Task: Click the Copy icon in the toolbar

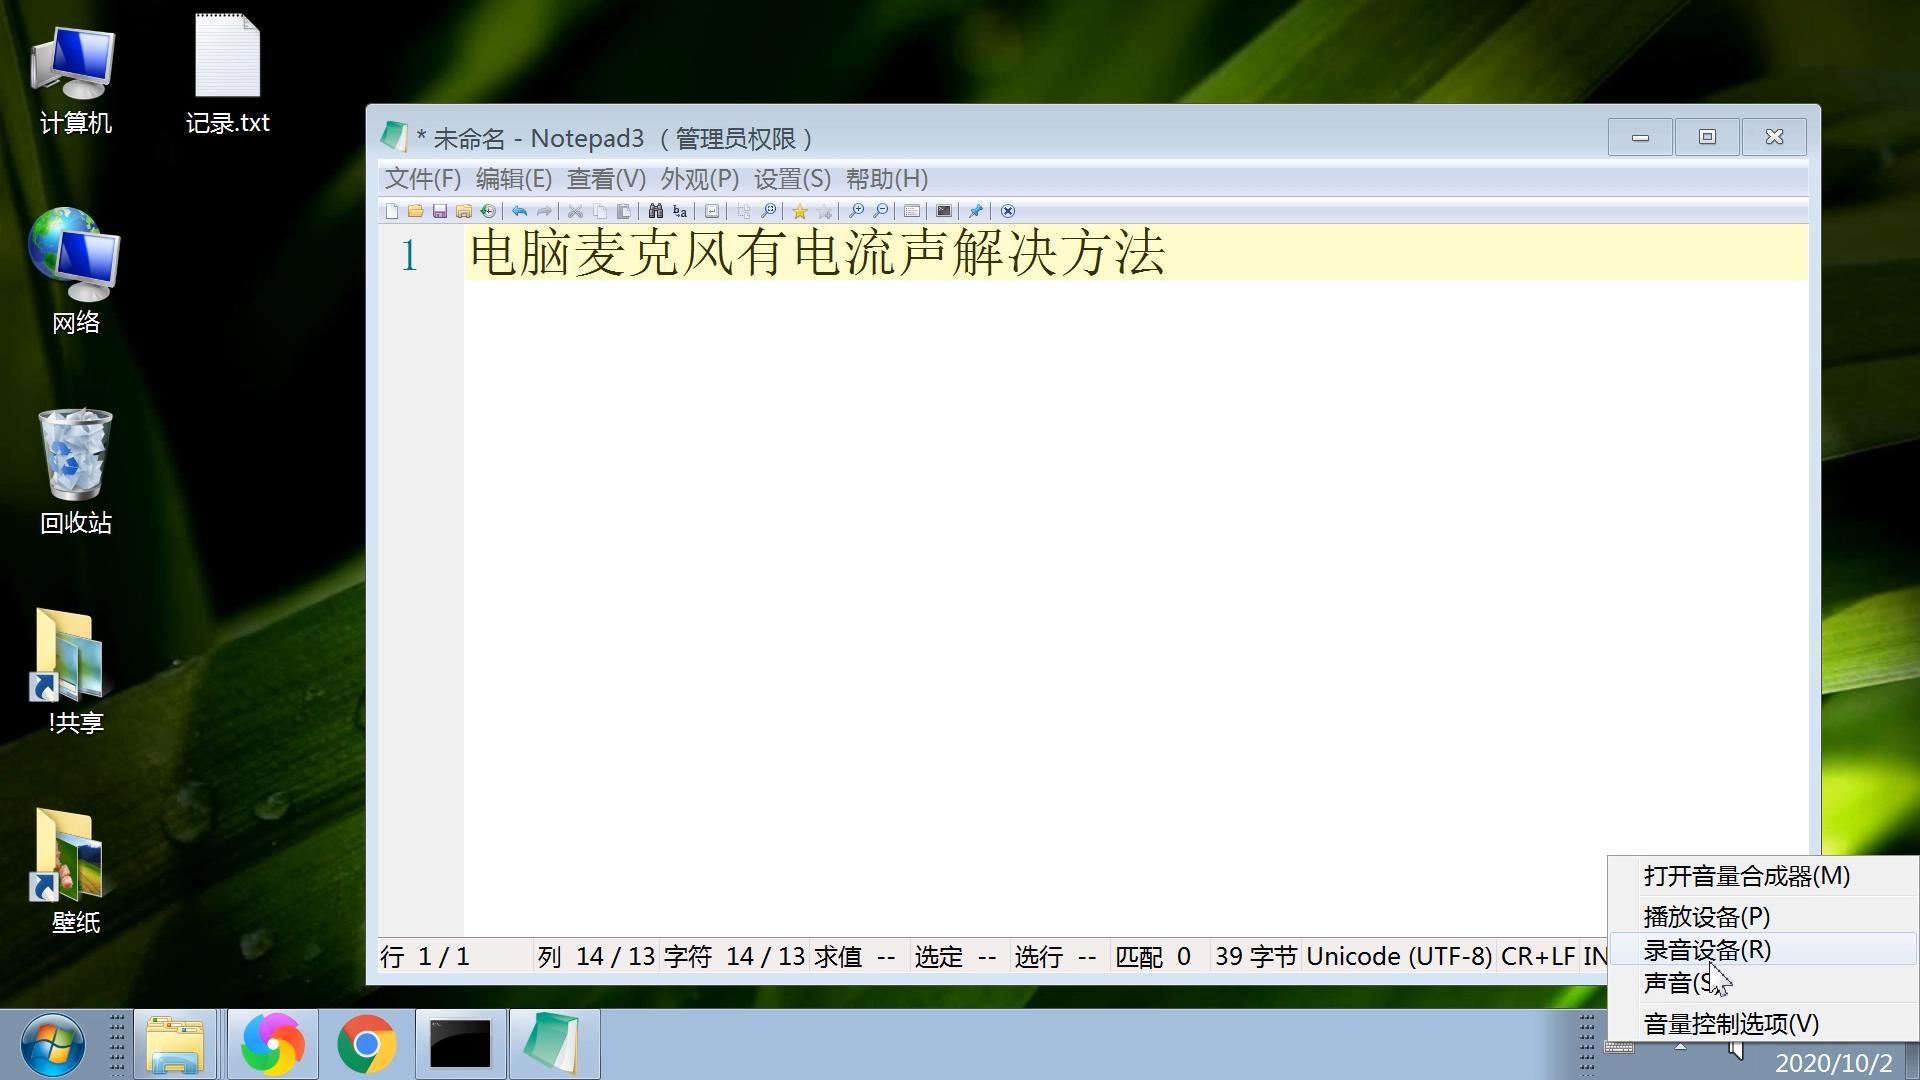Action: (599, 211)
